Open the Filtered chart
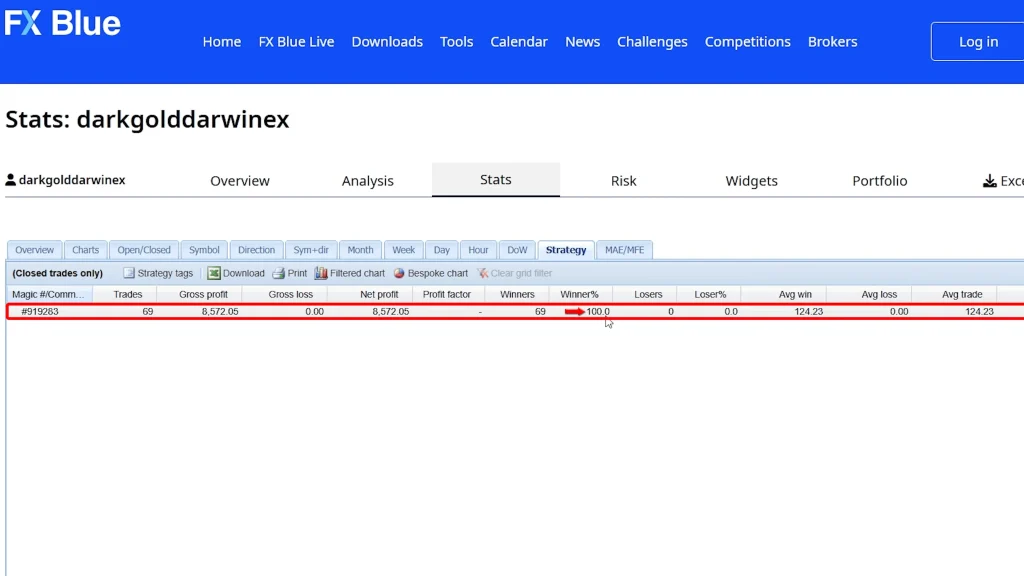The image size is (1024, 576). point(350,273)
